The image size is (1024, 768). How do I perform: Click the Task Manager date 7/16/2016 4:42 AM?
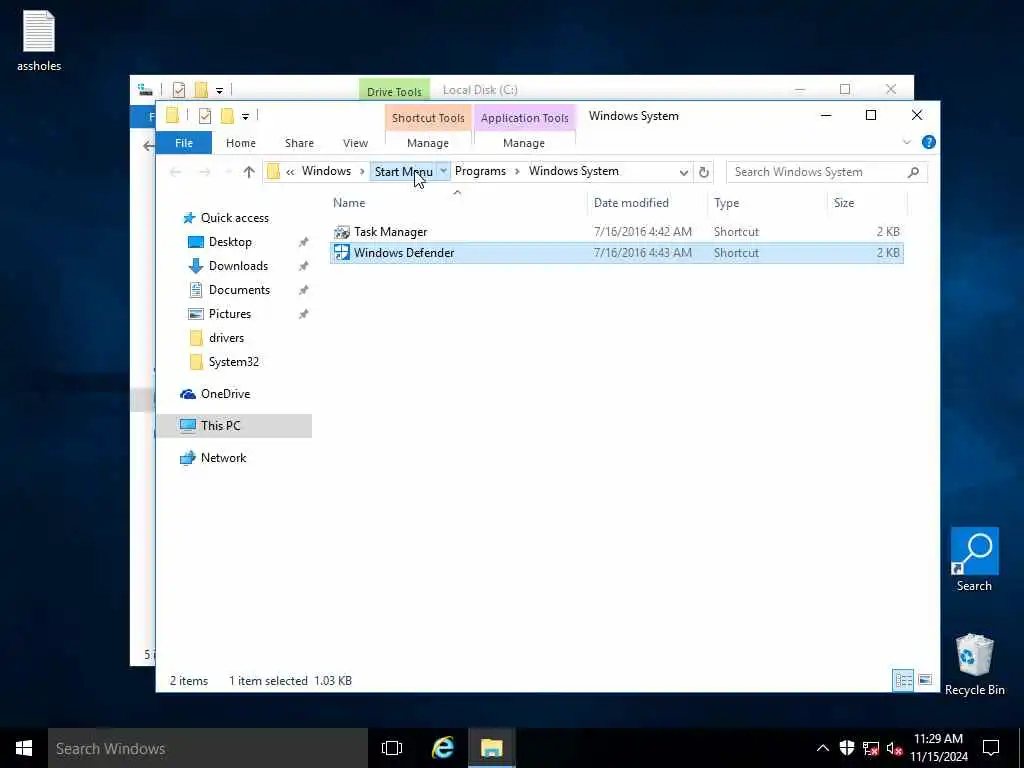tap(643, 232)
